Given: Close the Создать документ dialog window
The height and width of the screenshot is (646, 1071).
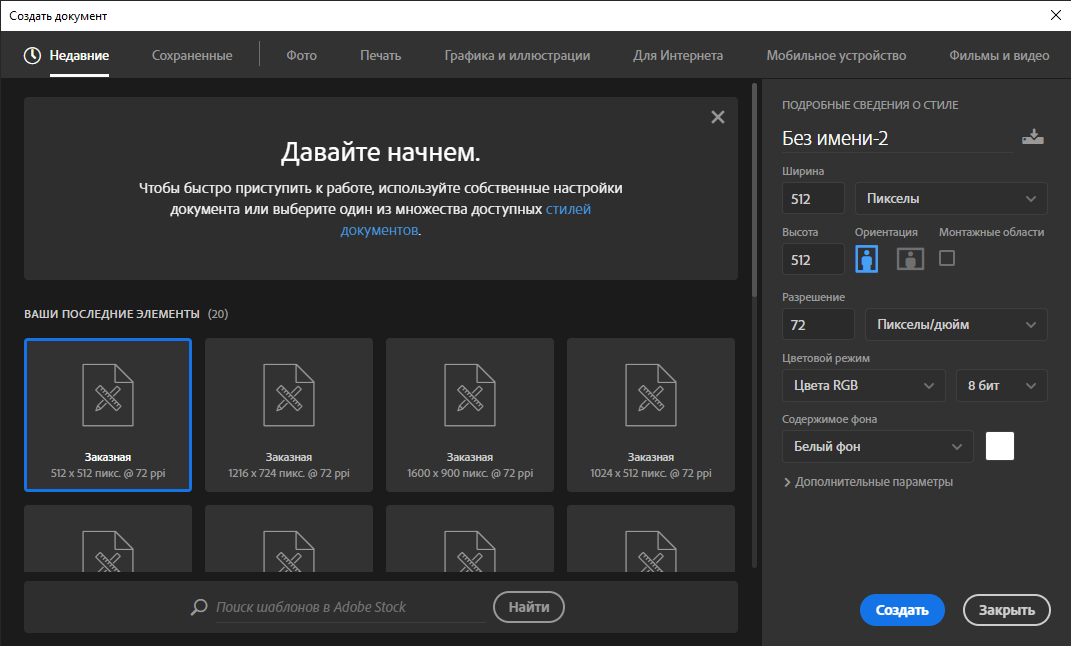Looking at the screenshot, I should [x=1055, y=15].
